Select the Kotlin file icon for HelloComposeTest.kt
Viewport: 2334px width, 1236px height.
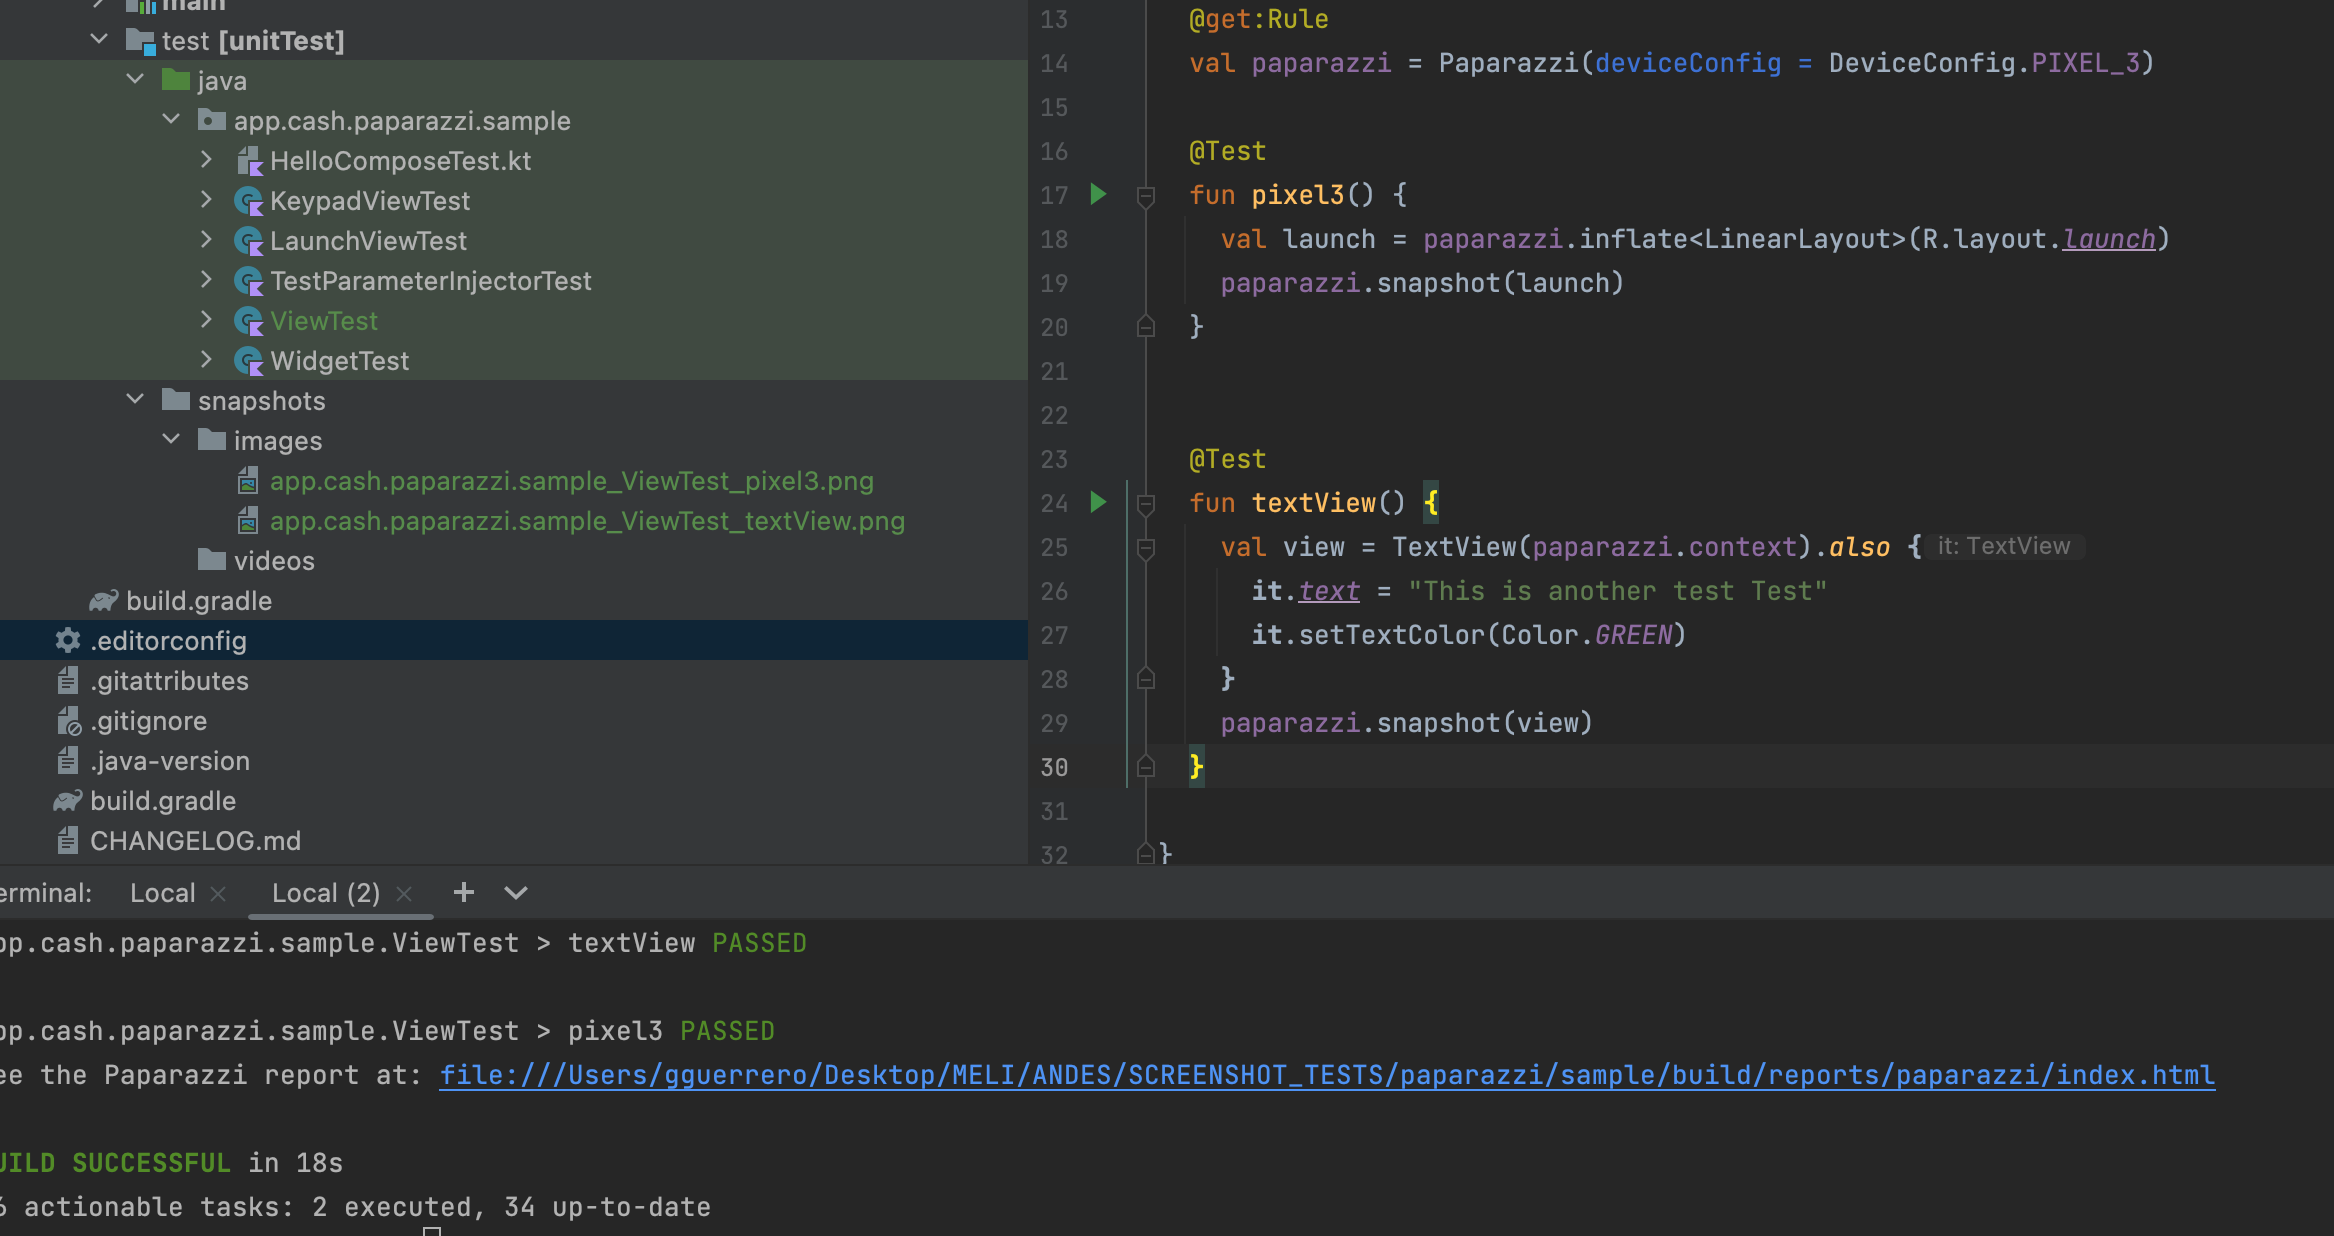249,160
